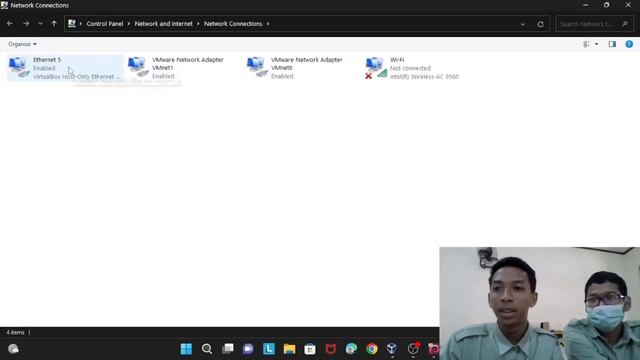Image resolution: width=640 pixels, height=360 pixels.
Task: Click Intel(R) Wireless-AC 9560 text
Action: tap(424, 77)
